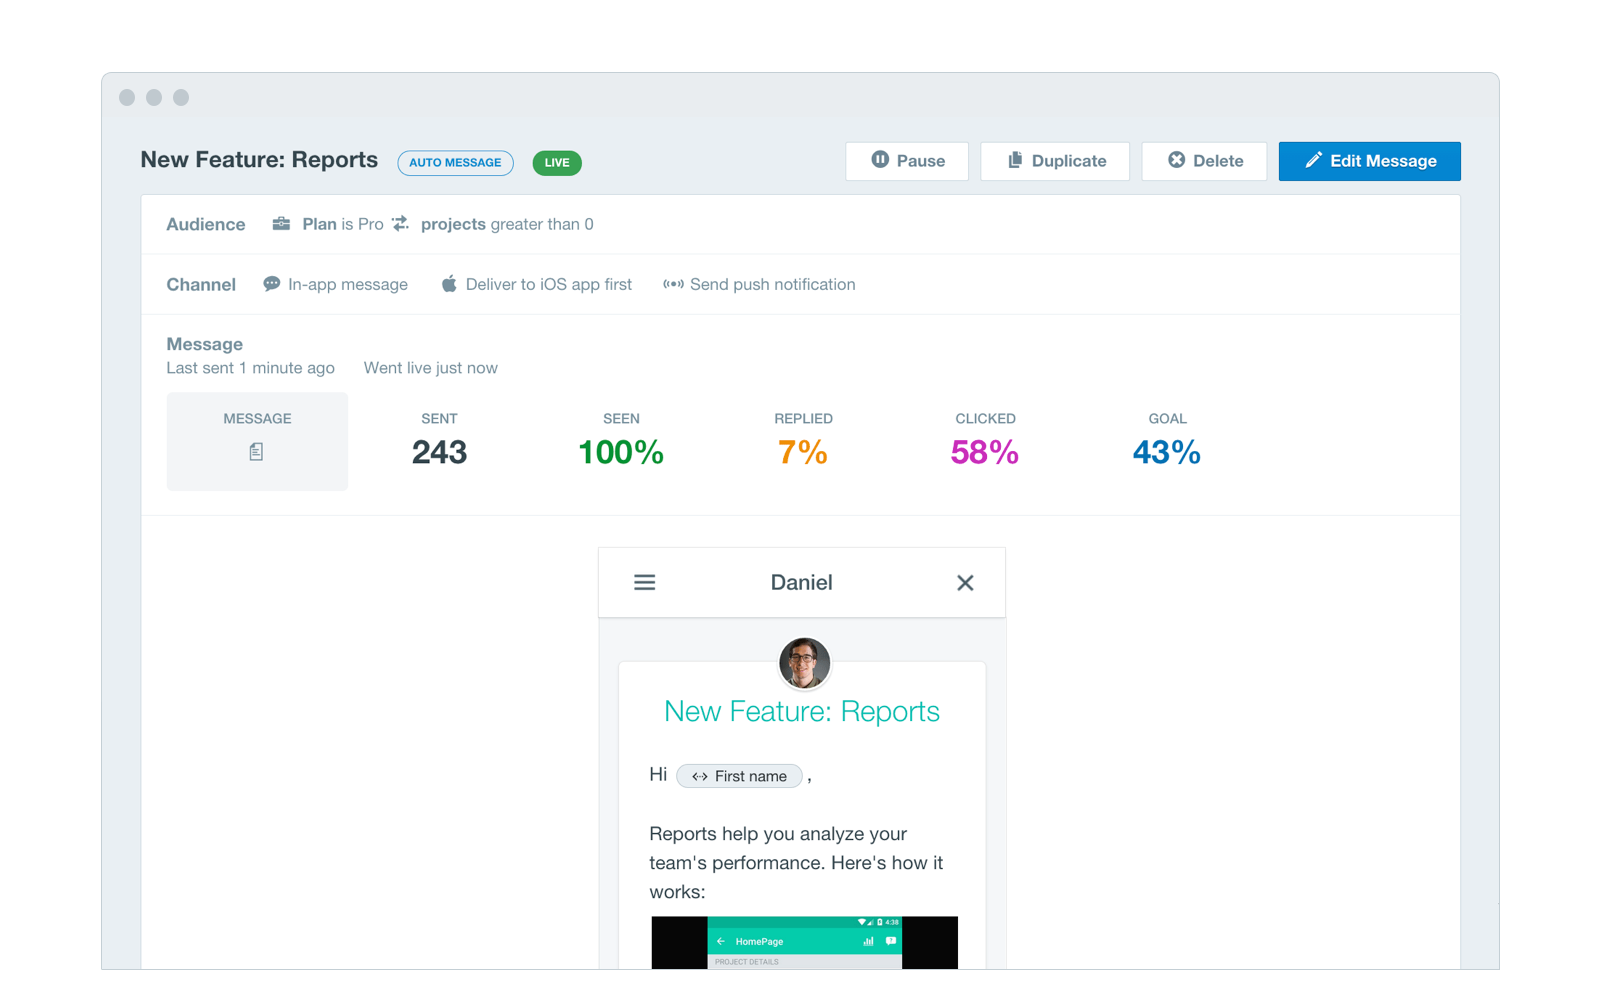Open the SEEN 100% stat
1600x996 pixels.
tap(621, 441)
